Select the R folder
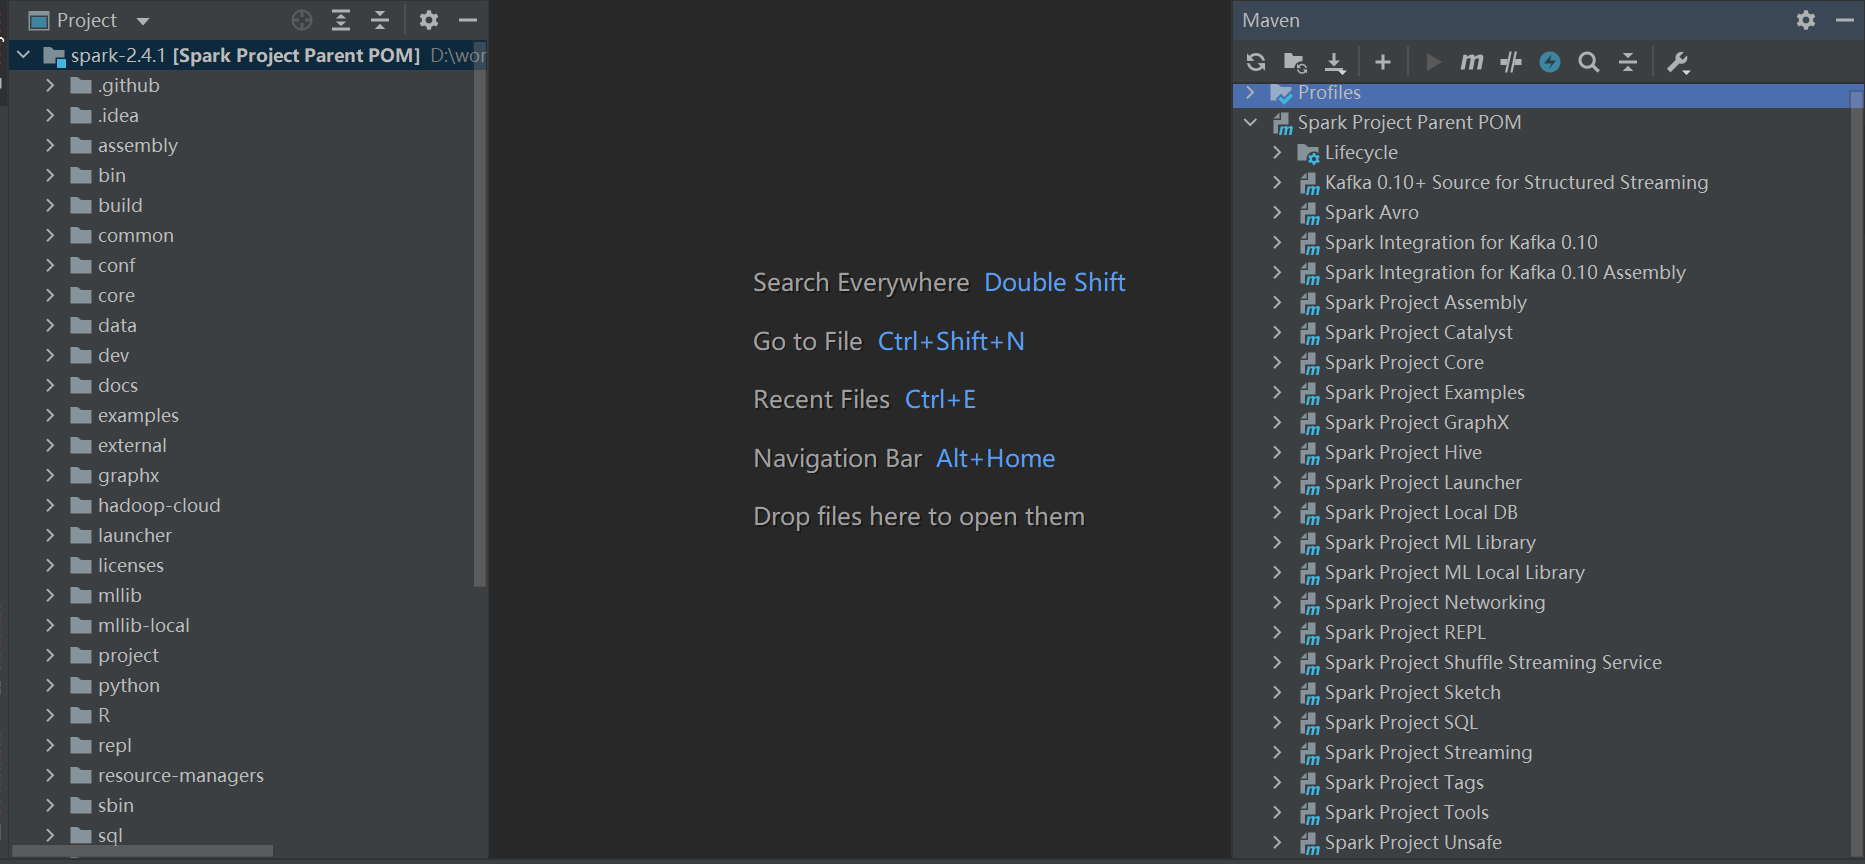Viewport: 1865px width, 864px height. [x=104, y=715]
